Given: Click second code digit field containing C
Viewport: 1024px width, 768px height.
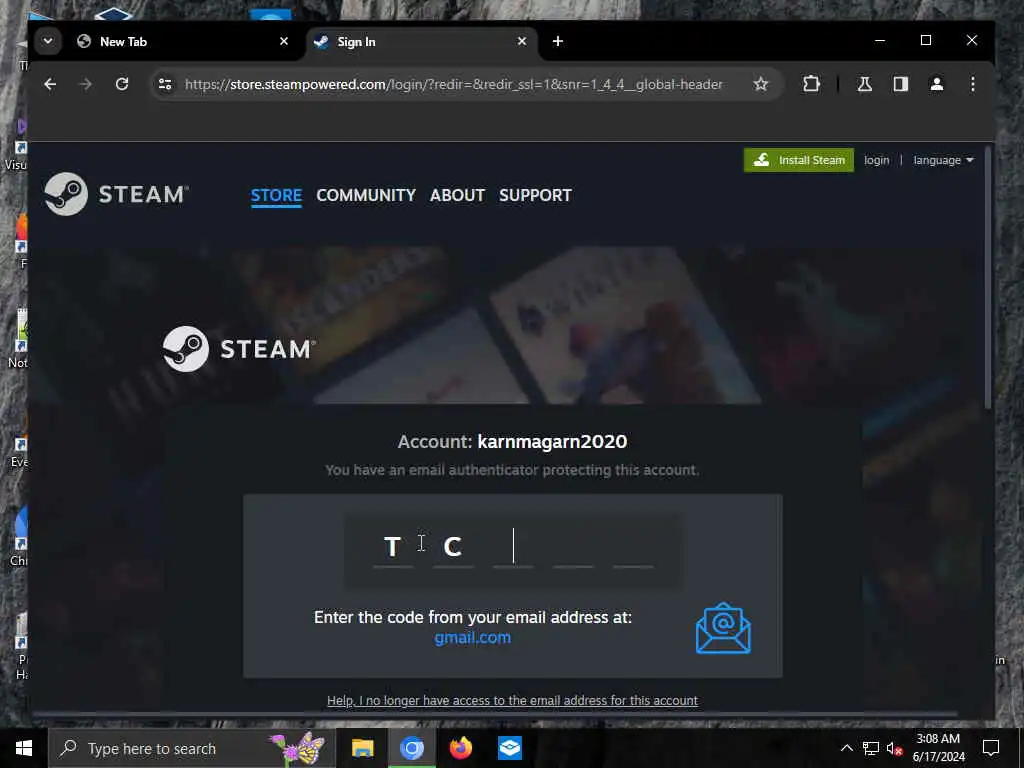Looking at the screenshot, I should (453, 547).
